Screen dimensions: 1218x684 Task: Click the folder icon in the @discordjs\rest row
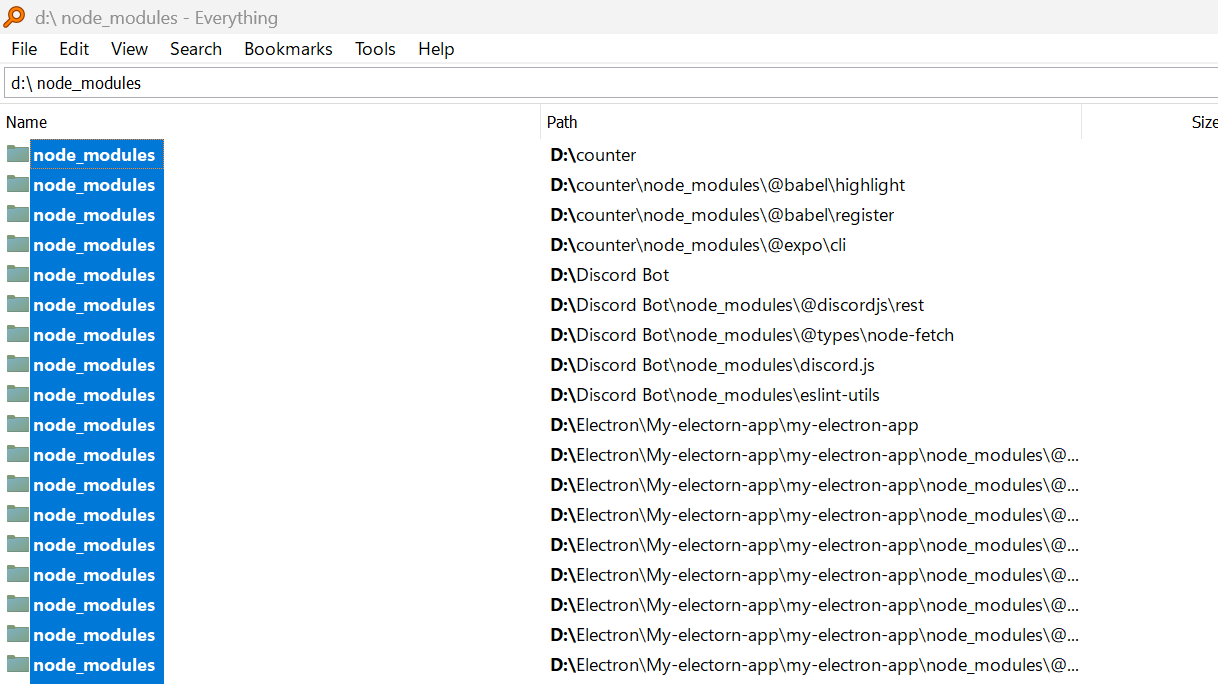18,304
